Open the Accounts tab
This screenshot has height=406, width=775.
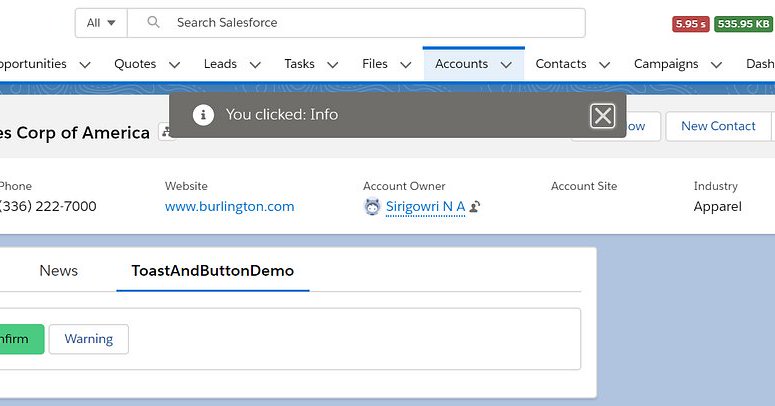(461, 64)
